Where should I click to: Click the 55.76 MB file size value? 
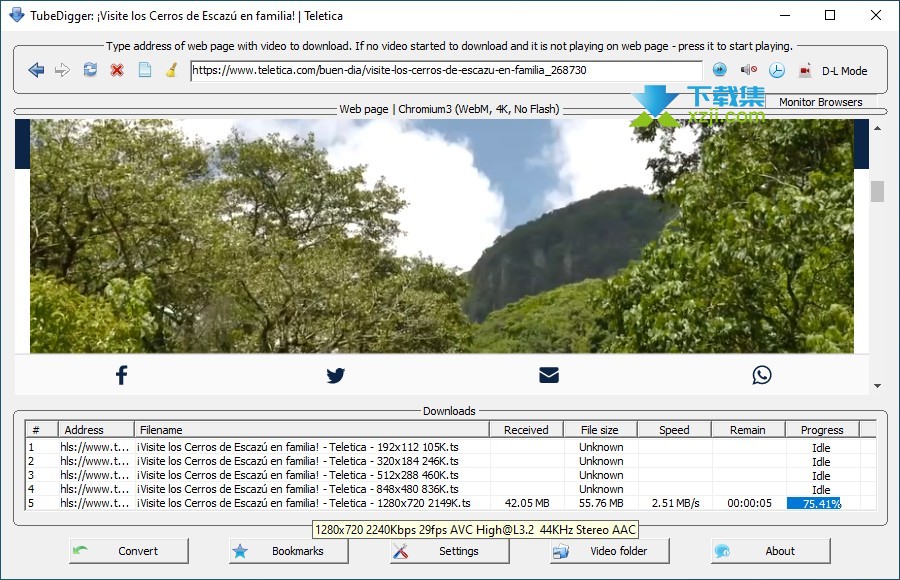click(x=601, y=503)
